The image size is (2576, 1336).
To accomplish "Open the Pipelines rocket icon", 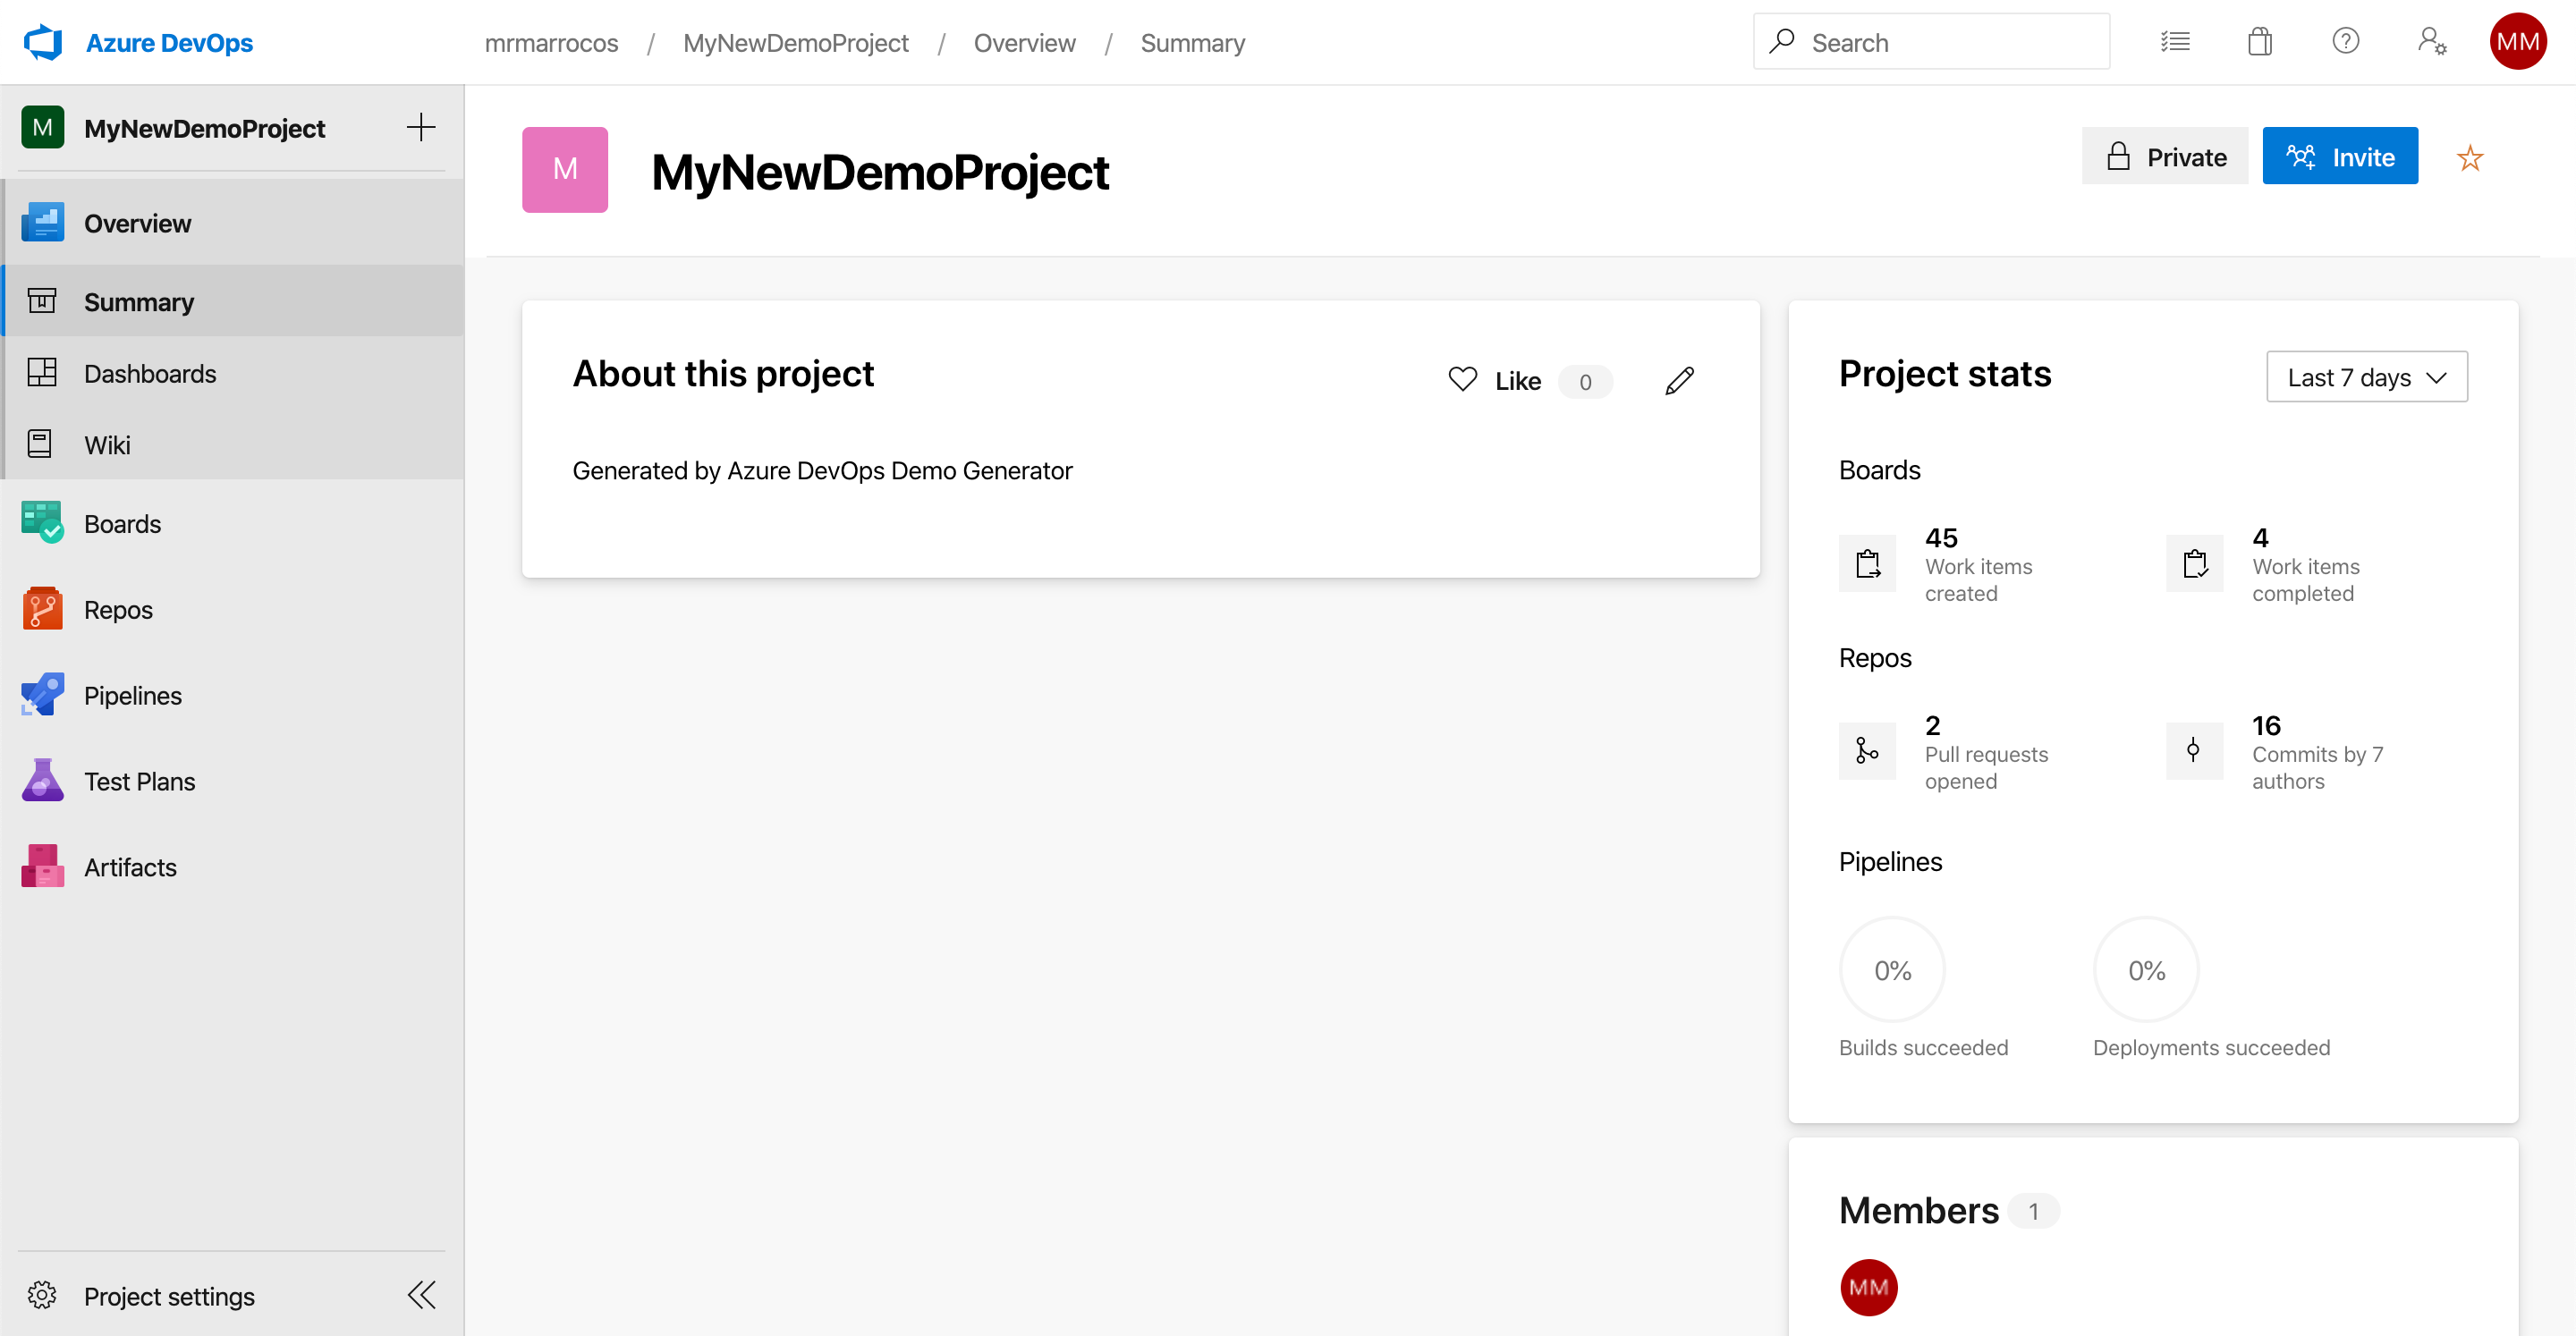I will (x=42, y=695).
